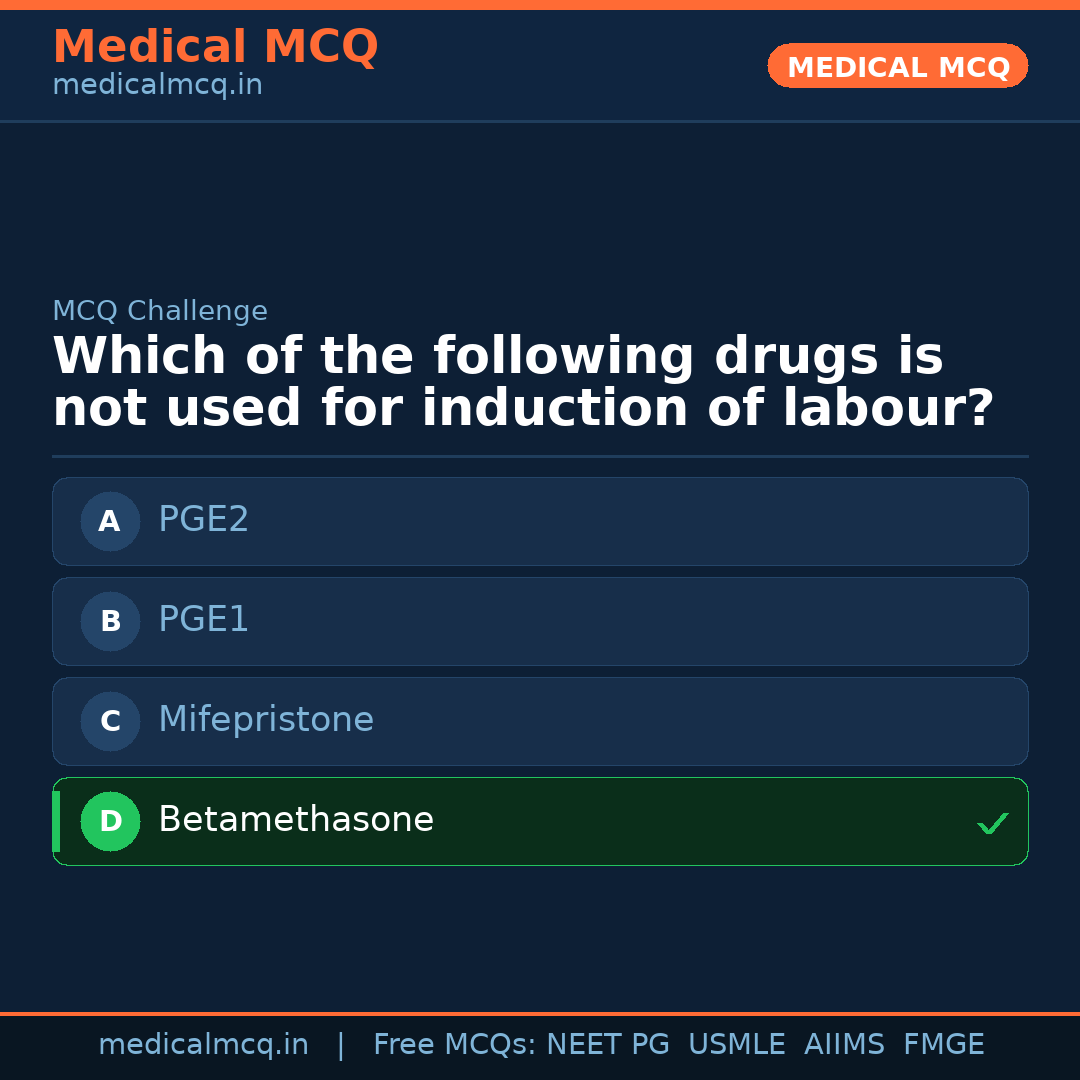Image resolution: width=1080 pixels, height=1080 pixels.
Task: Pick the Mifepristone answer text
Action: point(266,720)
